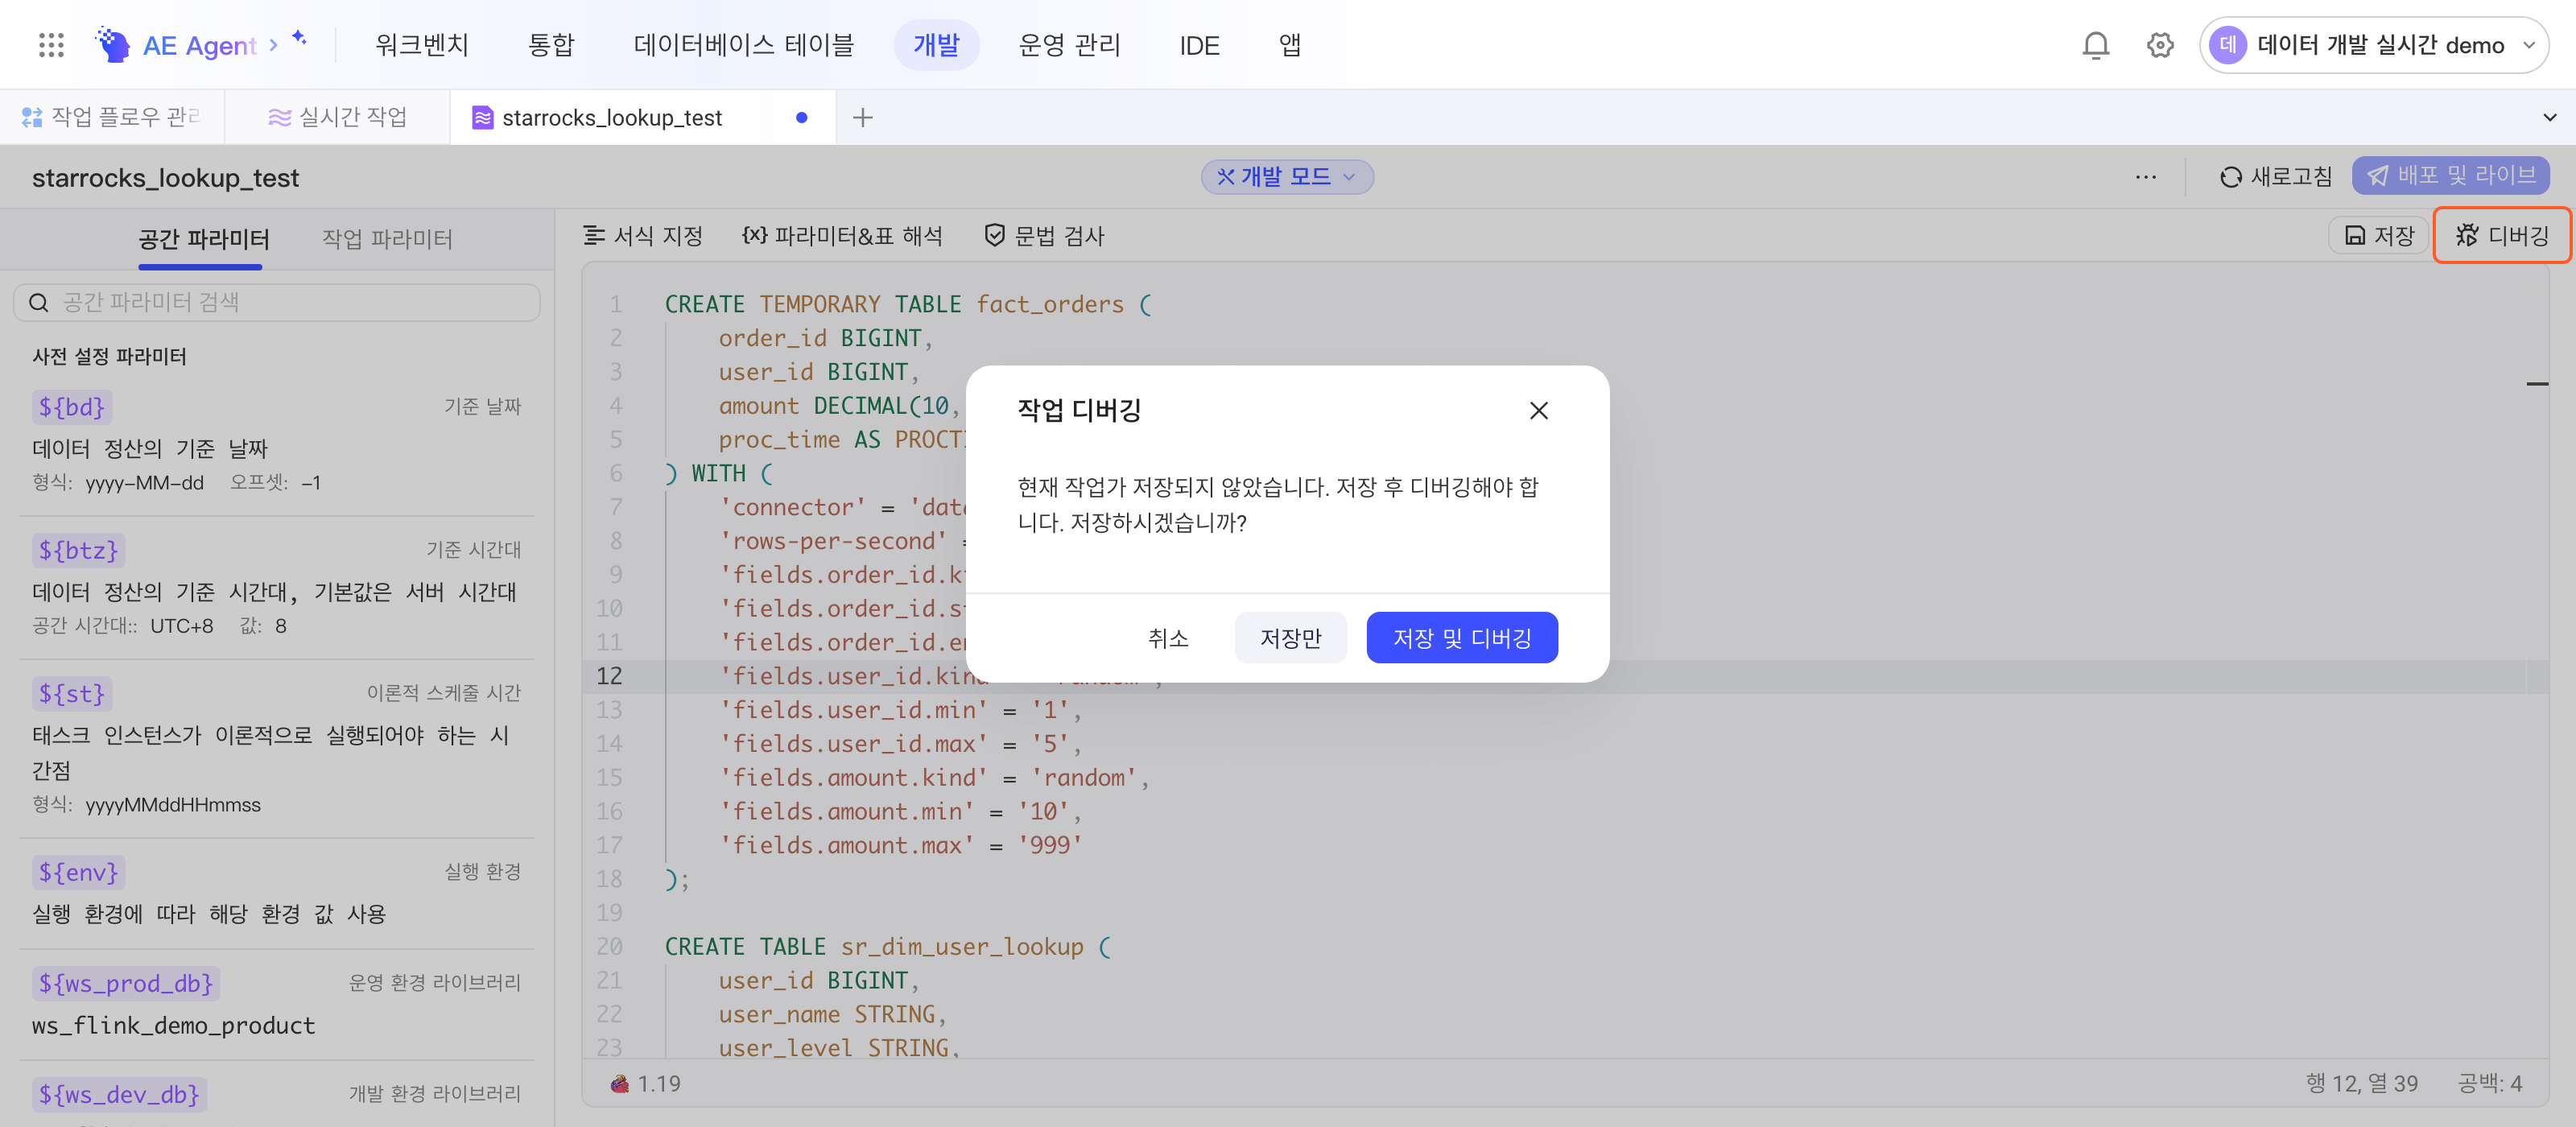Select the 개발 menu
This screenshot has height=1127, width=2576.
[x=936, y=45]
